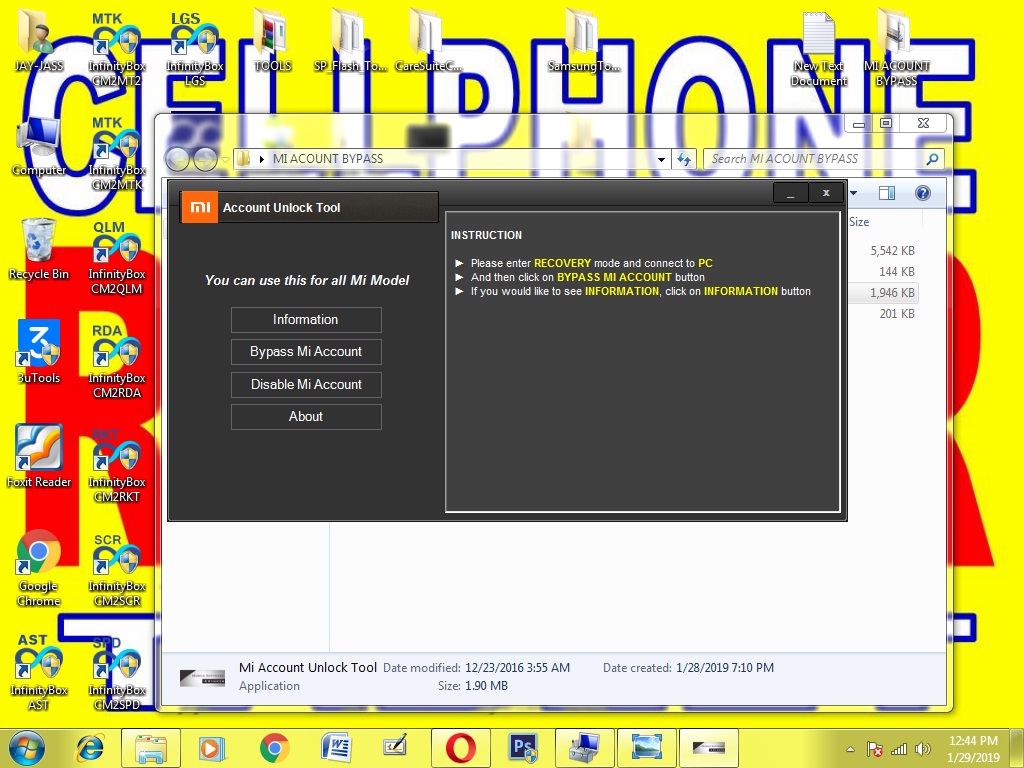The height and width of the screenshot is (768, 1024).
Task: Open SP_Flash_Tool desktop folder
Action: (350, 40)
